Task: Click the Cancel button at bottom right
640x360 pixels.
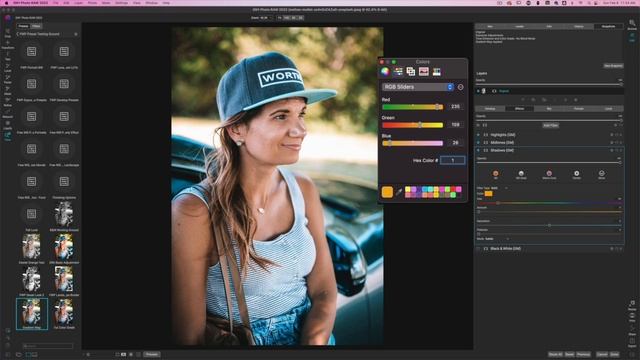Action: [602, 354]
